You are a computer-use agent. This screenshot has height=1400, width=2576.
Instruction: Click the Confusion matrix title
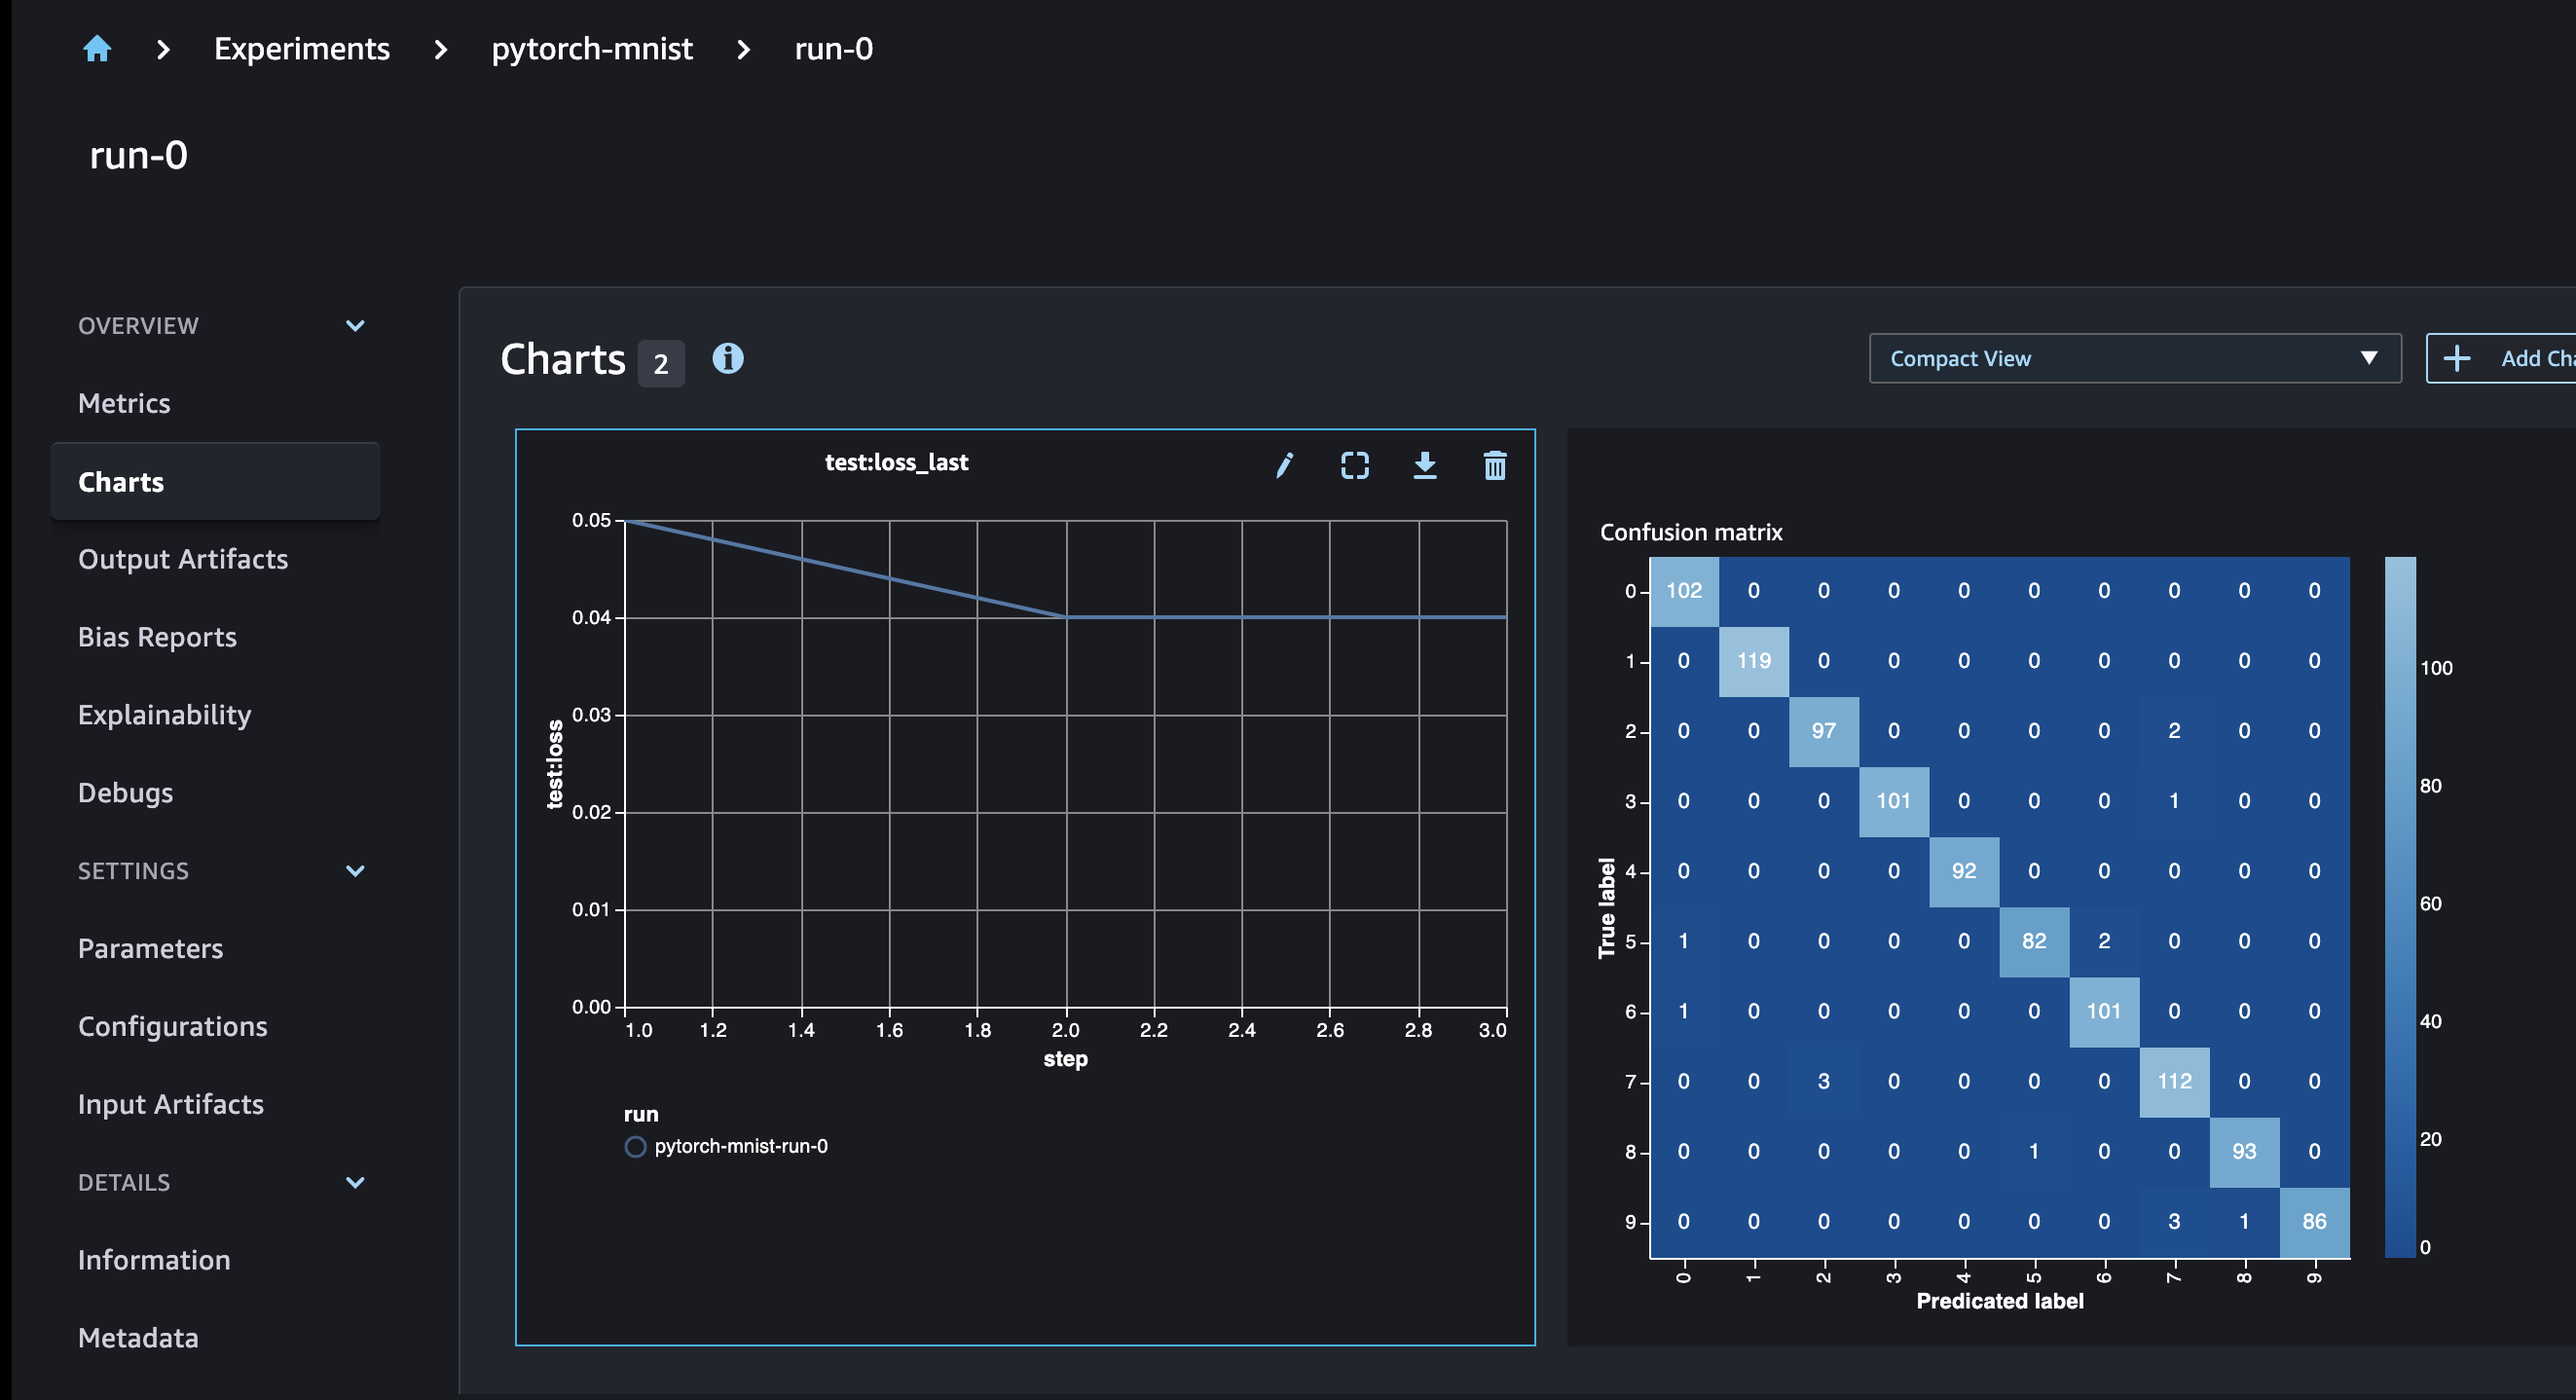pyautogui.click(x=1691, y=532)
